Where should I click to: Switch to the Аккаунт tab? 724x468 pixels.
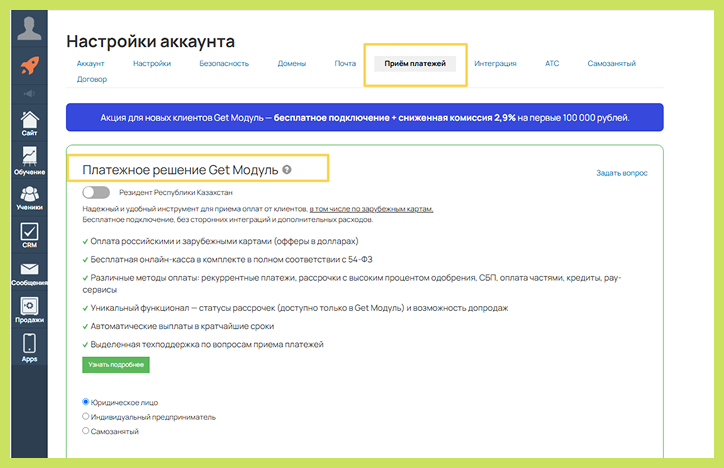pyautogui.click(x=90, y=63)
